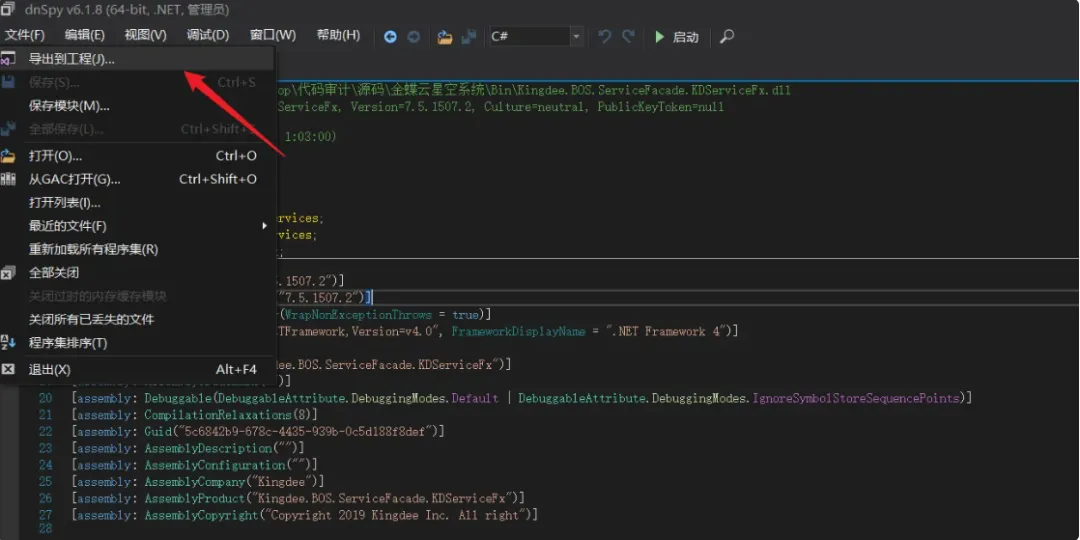The image size is (1080, 540).
Task: Click the WrapNonExceptionThrows = true text
Action: click(381, 315)
